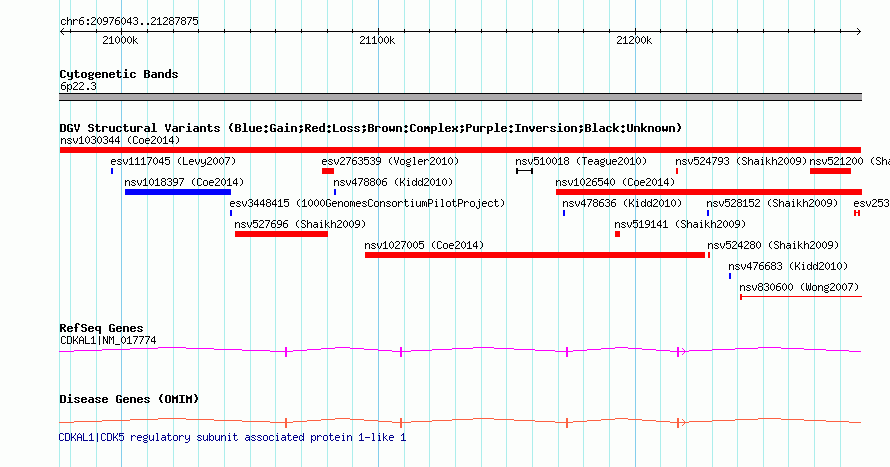Click the Cytogenetic Bands track heading
Image resolution: width=890 pixels, height=467 pixels.
(119, 74)
